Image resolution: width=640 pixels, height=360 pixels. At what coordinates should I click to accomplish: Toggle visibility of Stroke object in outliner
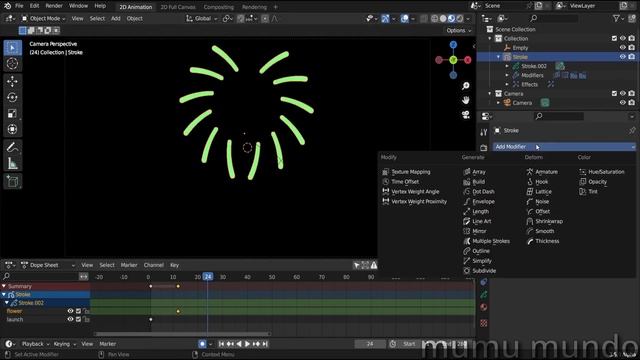point(622,57)
